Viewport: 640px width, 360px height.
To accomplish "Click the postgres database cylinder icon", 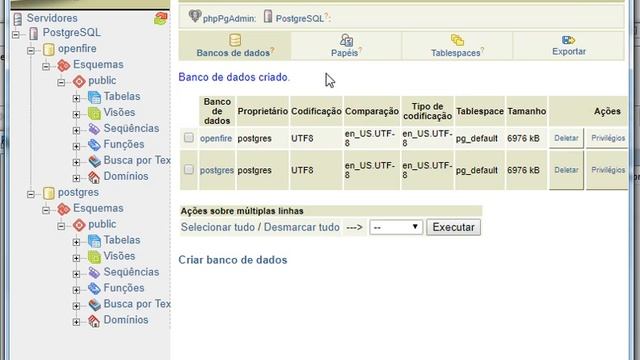I will [x=49, y=193].
